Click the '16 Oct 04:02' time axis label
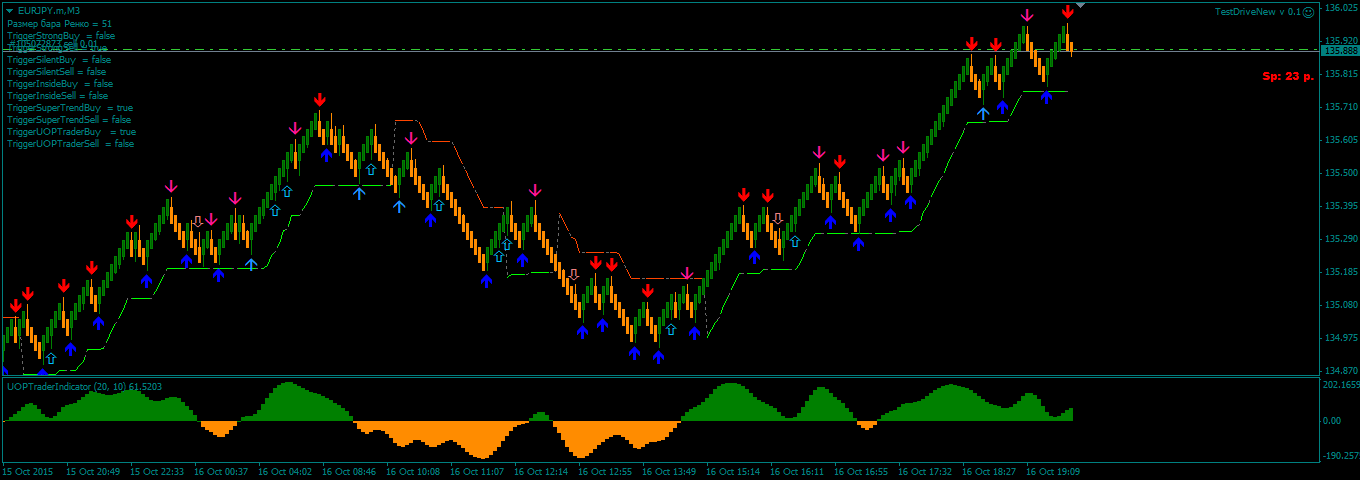 pyautogui.click(x=284, y=471)
